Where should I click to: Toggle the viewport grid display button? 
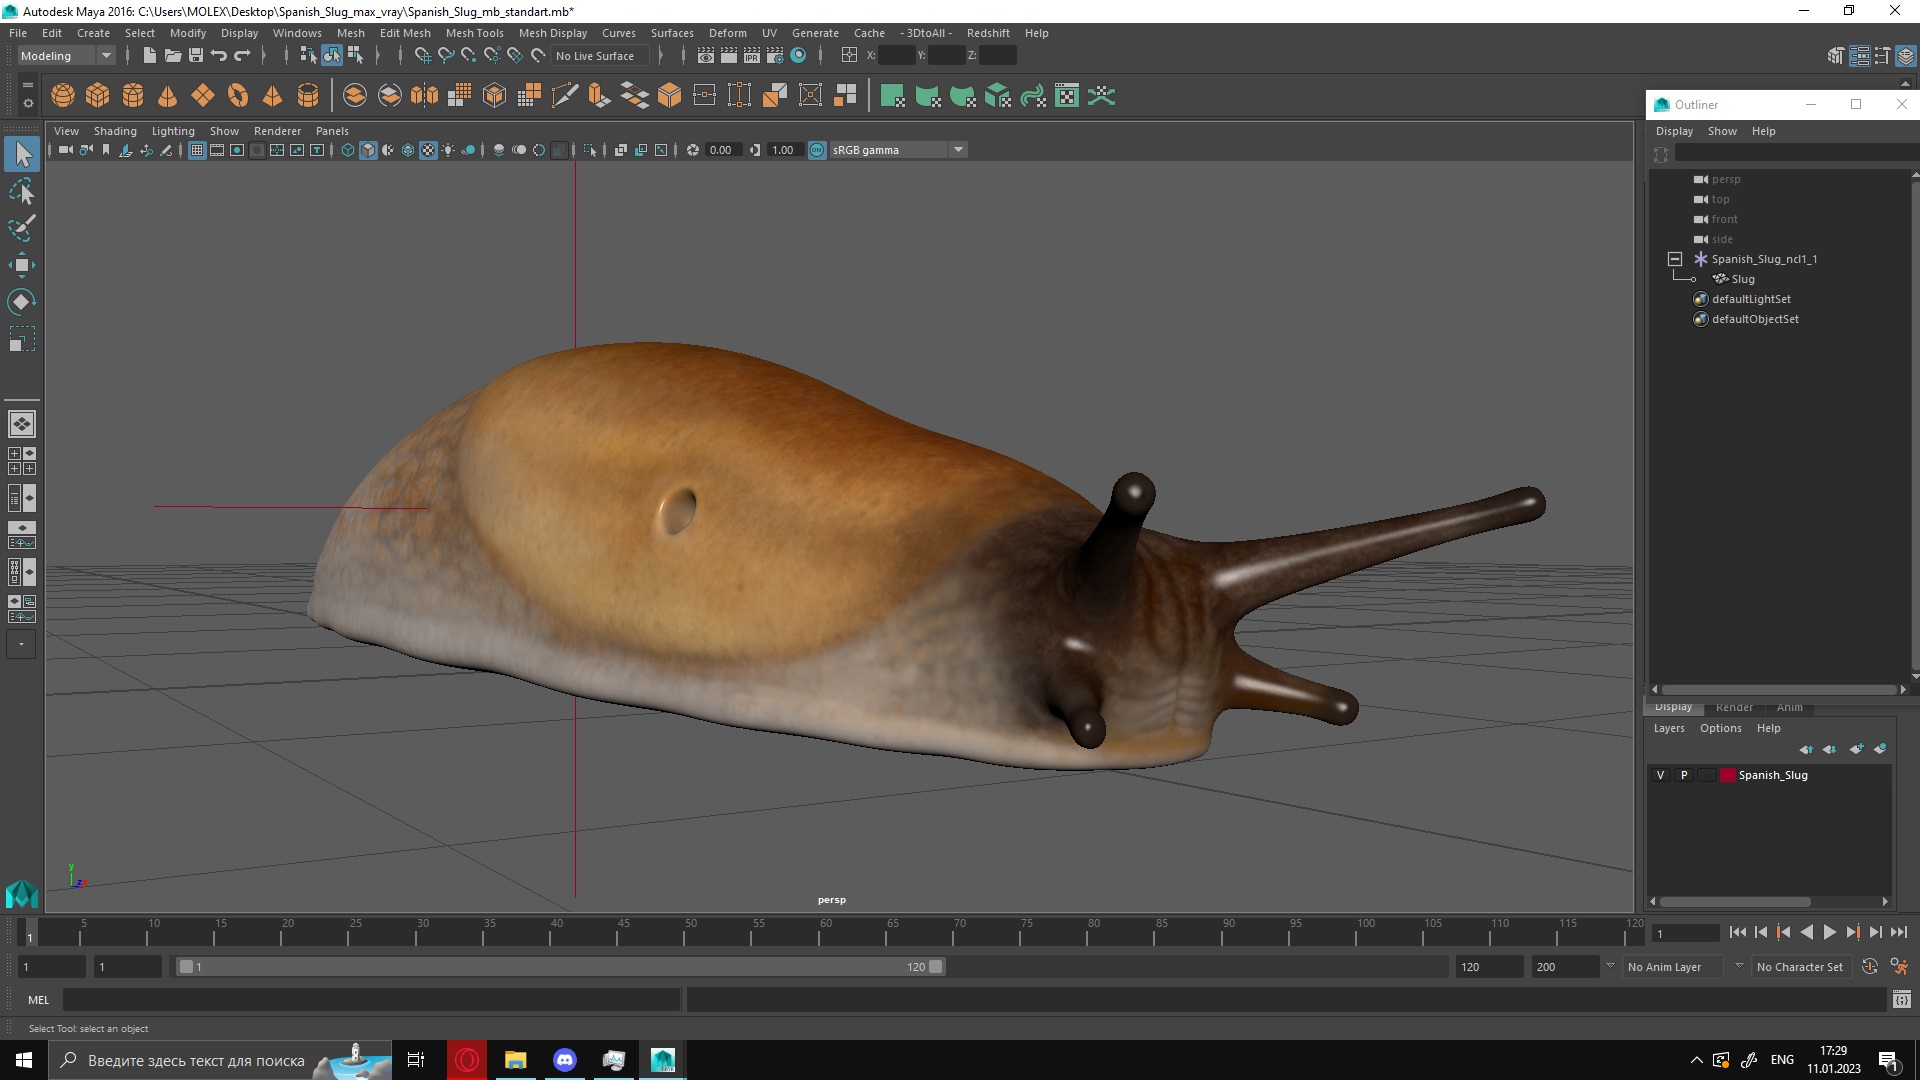point(197,150)
